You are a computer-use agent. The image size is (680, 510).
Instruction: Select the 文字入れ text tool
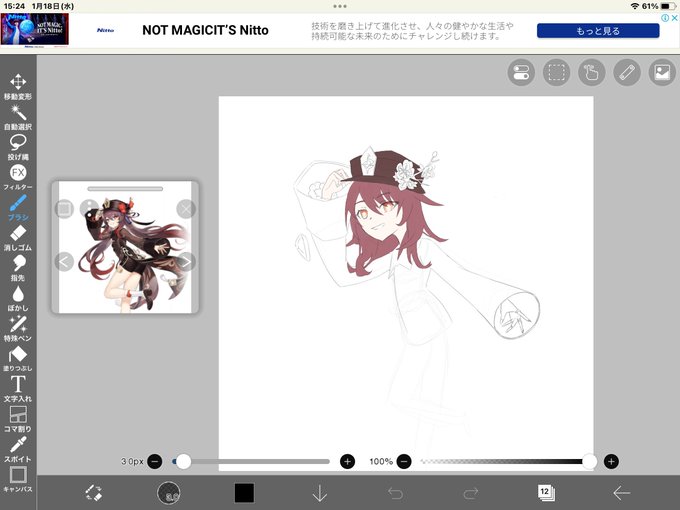(x=18, y=389)
